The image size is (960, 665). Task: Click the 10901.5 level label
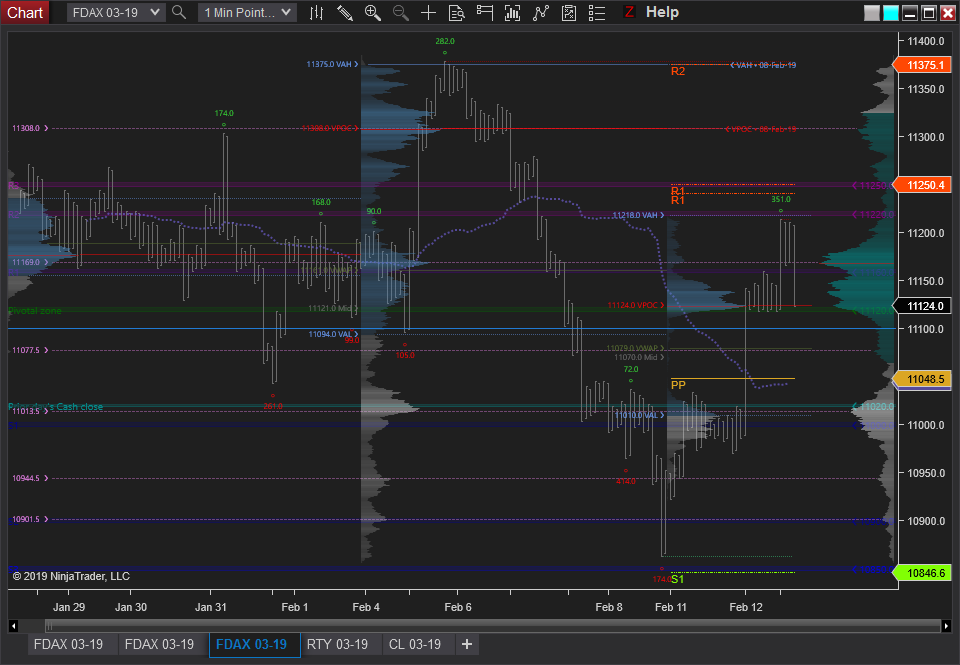point(30,519)
